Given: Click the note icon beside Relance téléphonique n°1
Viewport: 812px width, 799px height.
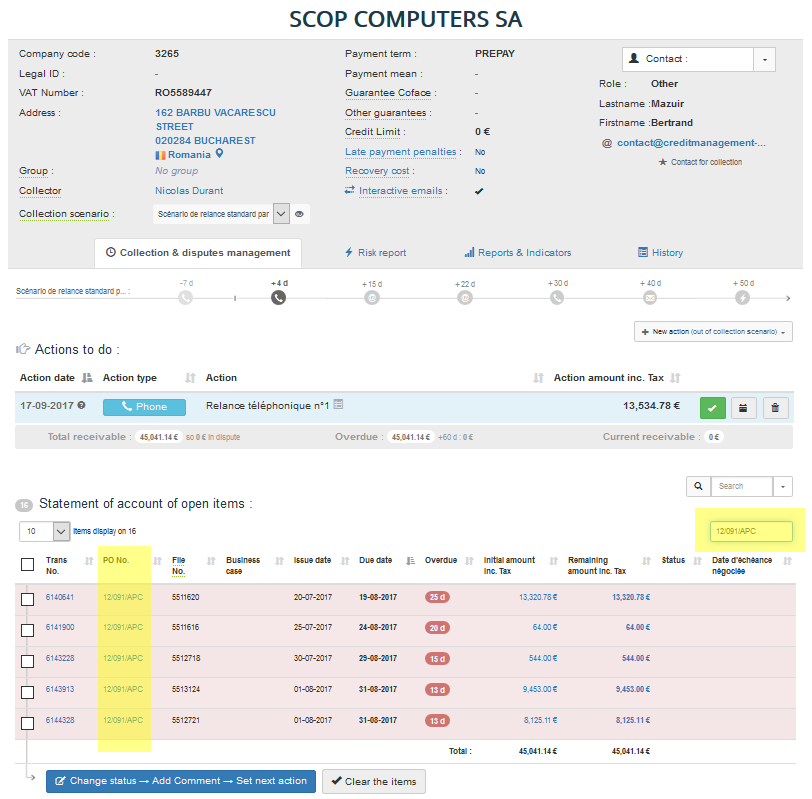Looking at the screenshot, I should click(x=338, y=405).
